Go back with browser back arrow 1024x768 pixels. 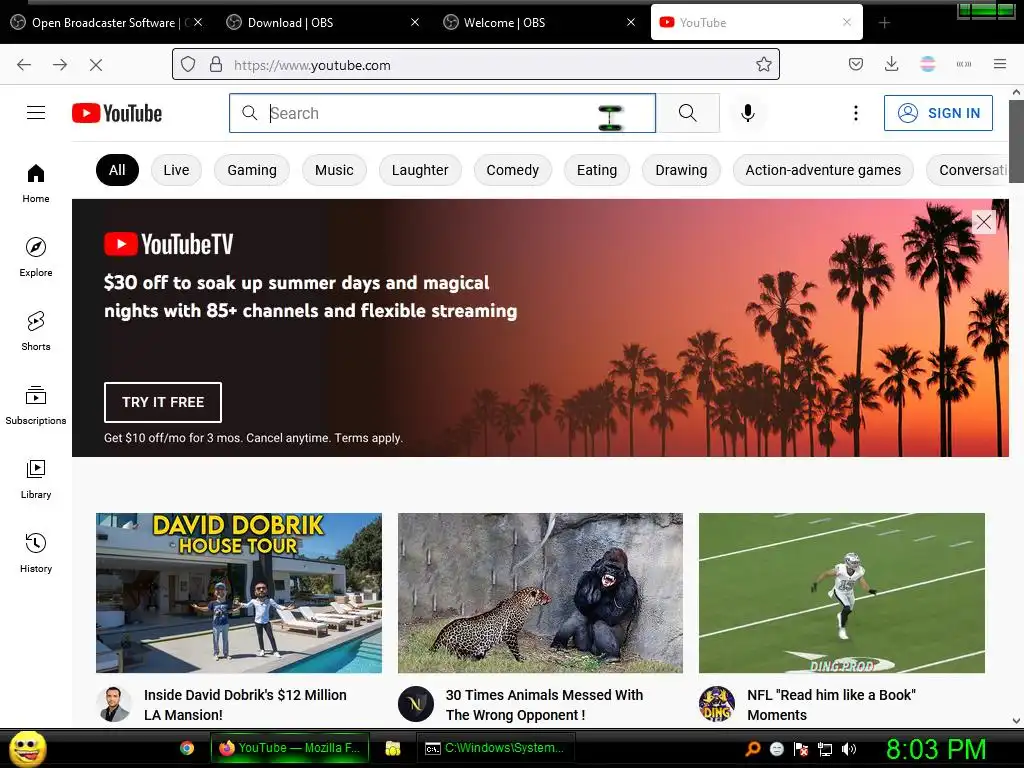[x=24, y=65]
